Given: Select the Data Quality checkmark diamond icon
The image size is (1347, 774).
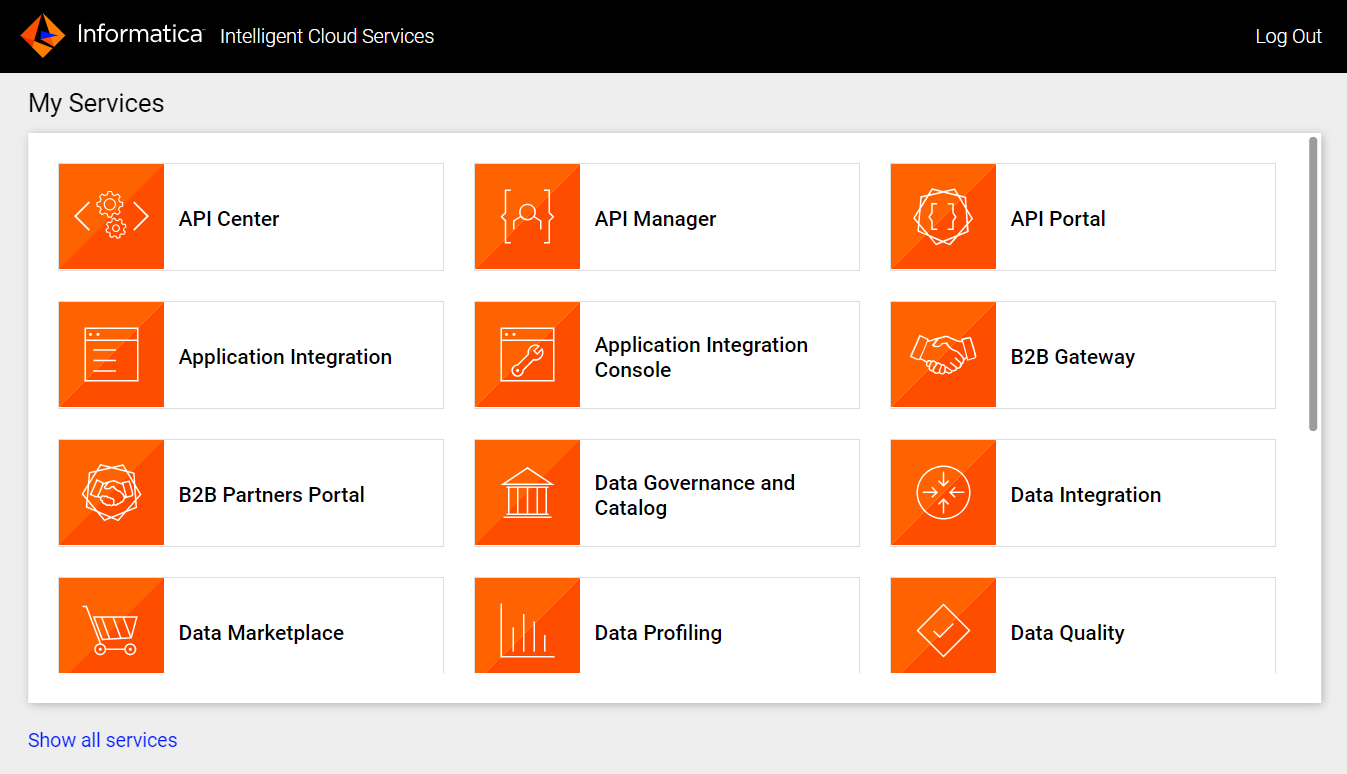Looking at the screenshot, I should click(x=943, y=625).
